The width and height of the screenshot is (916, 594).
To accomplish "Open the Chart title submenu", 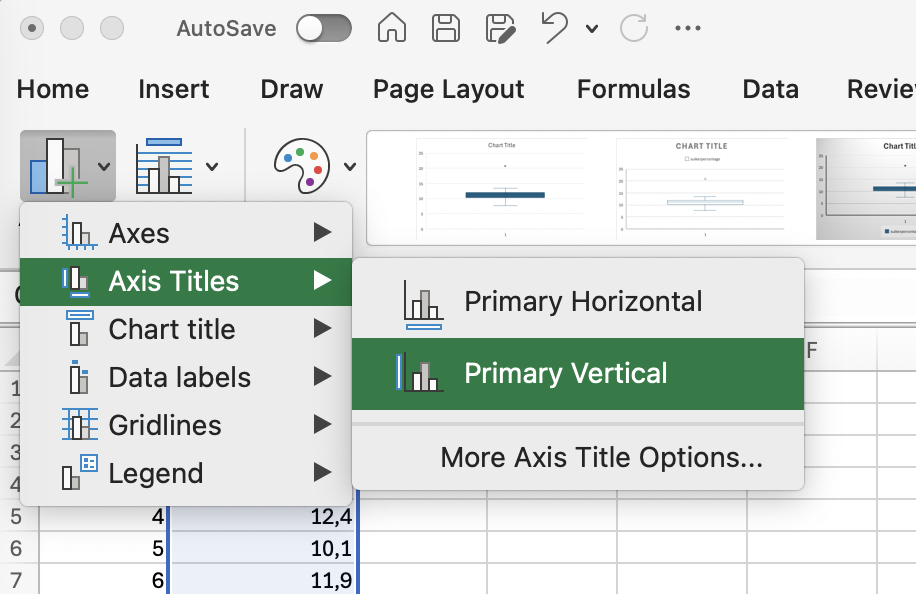I will click(x=186, y=329).
